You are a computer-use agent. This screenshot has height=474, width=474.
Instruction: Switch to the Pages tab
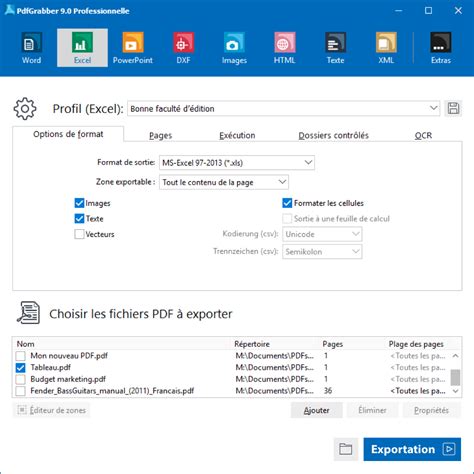coord(160,135)
